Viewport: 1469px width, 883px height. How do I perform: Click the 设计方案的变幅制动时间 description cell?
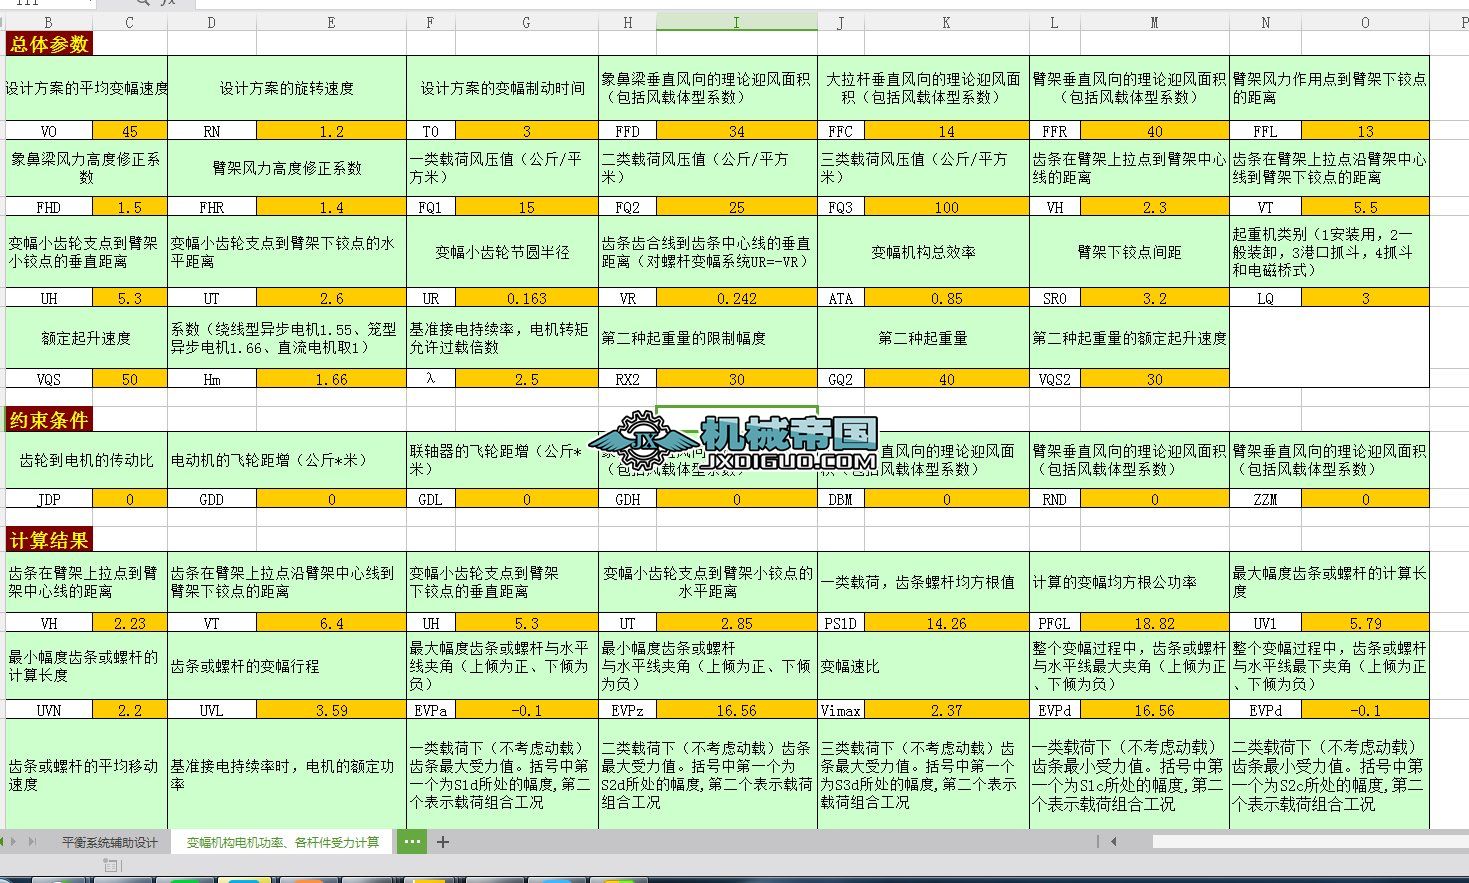coord(503,88)
